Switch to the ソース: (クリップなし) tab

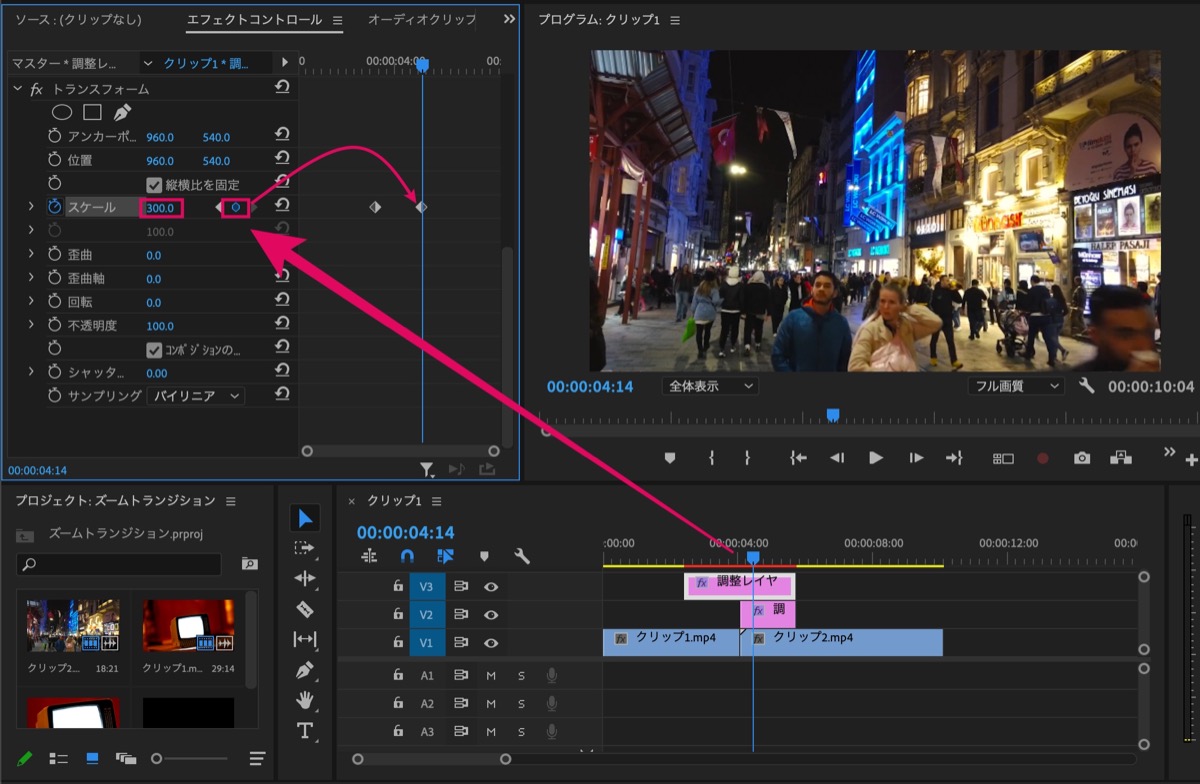[x=78, y=20]
